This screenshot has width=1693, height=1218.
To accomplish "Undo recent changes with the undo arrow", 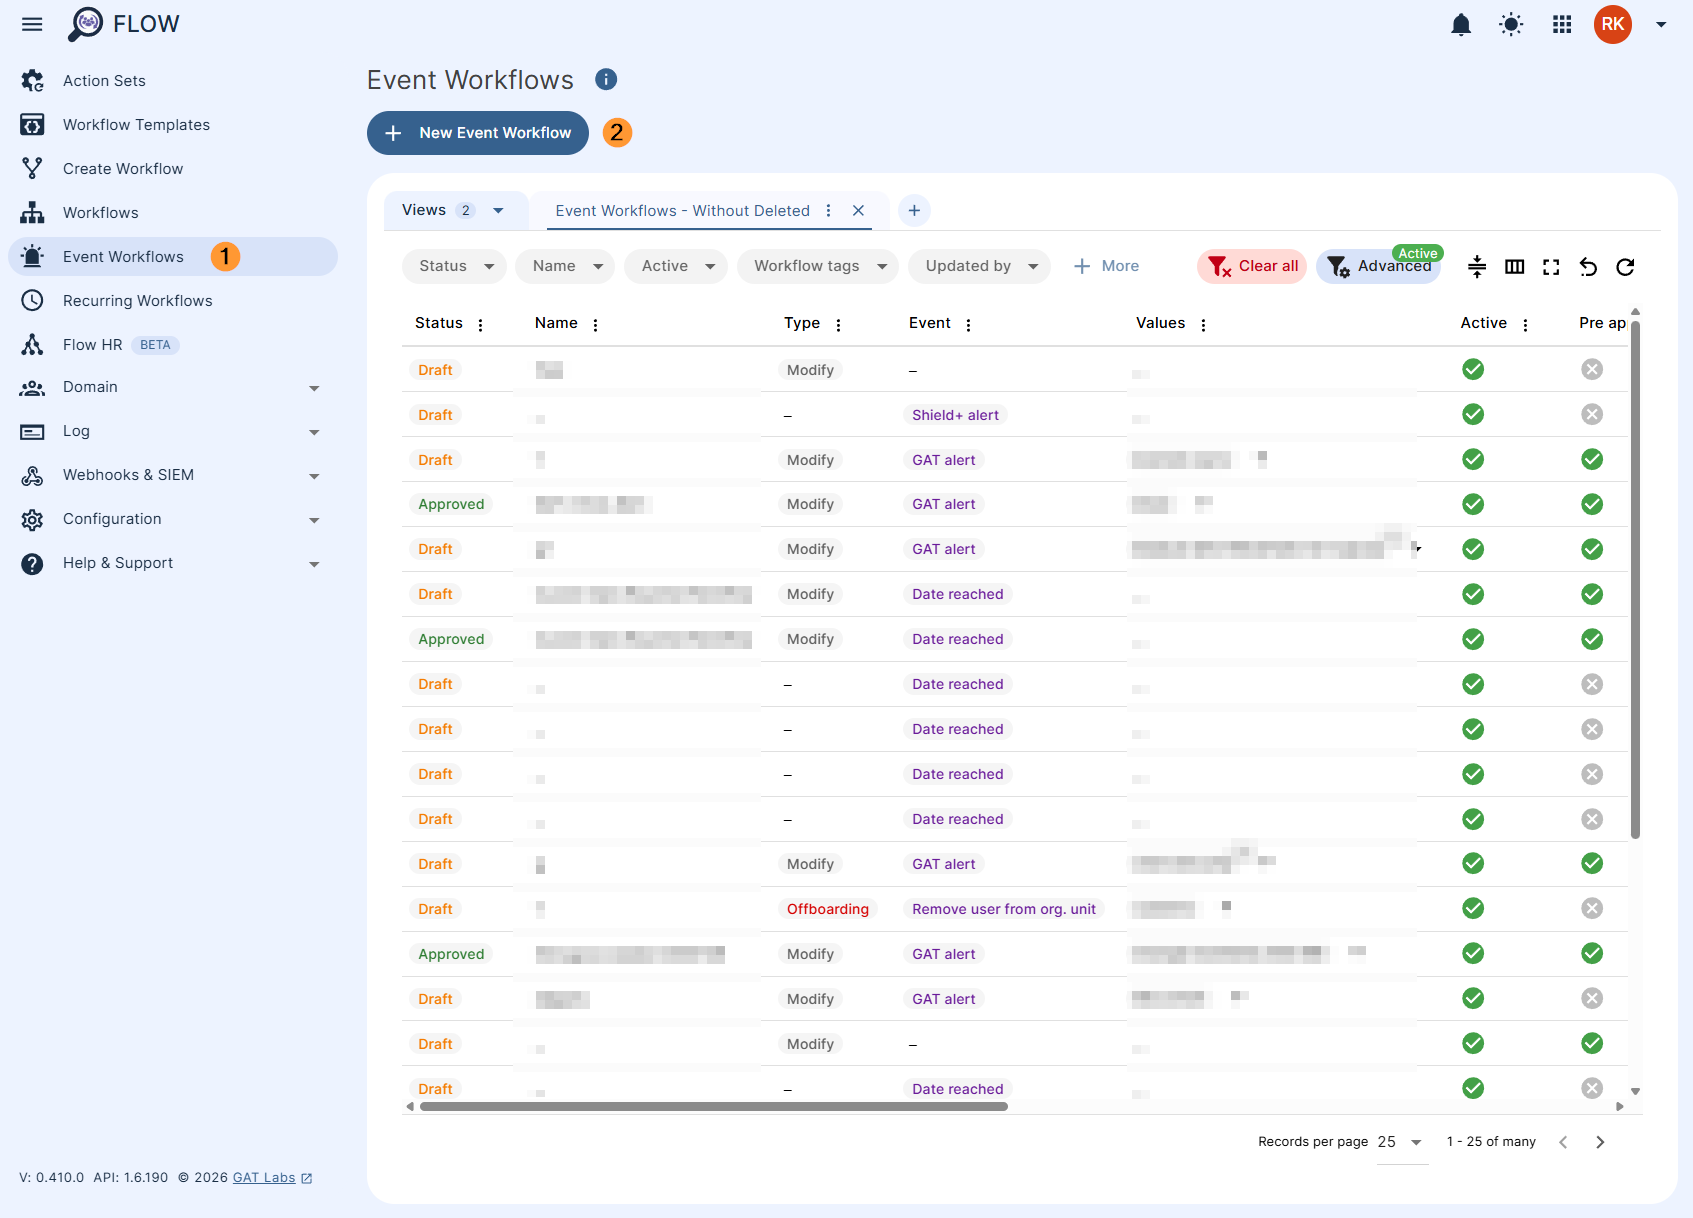I will [x=1588, y=267].
